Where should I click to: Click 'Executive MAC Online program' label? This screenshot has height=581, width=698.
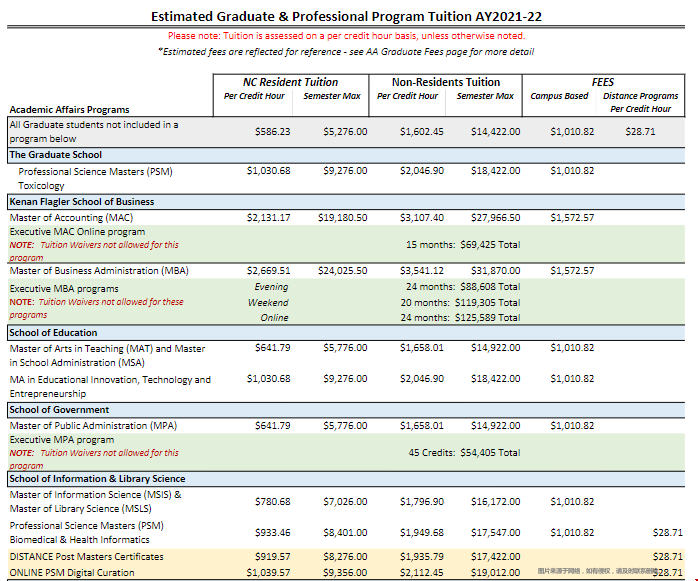(77, 232)
